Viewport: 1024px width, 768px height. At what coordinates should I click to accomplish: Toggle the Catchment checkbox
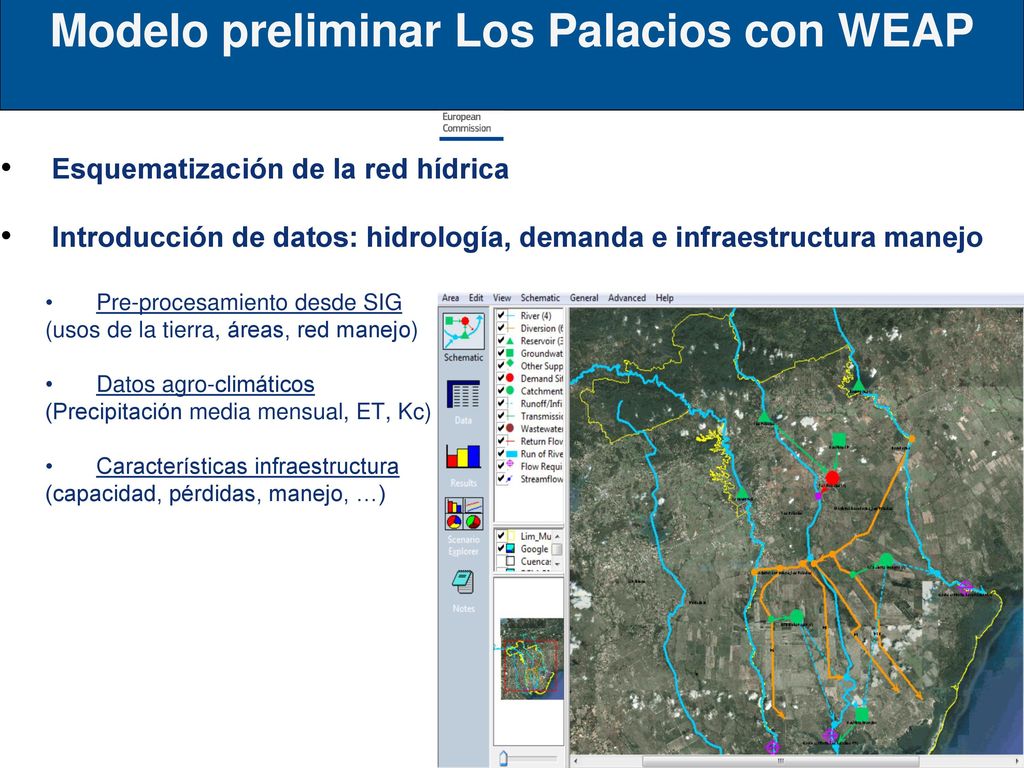501,391
